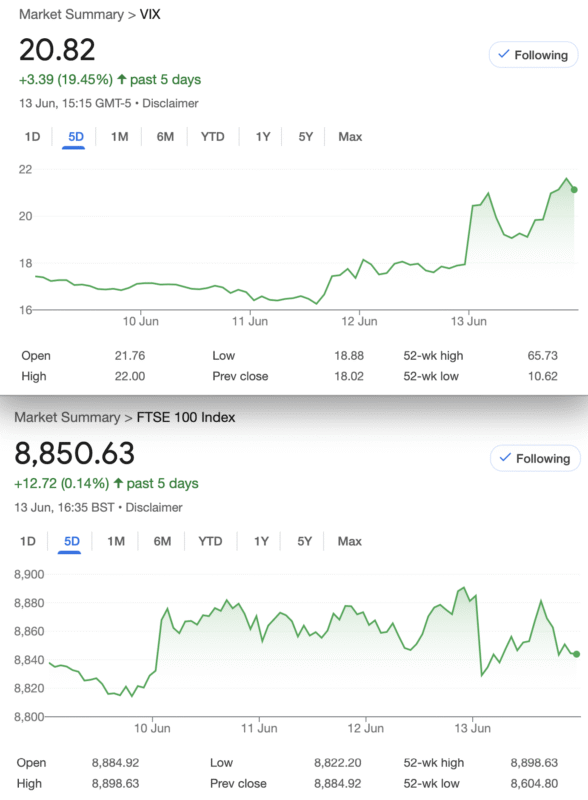Show VIX year-to-date with YTD tab
588x800 pixels.
pyautogui.click(x=213, y=137)
